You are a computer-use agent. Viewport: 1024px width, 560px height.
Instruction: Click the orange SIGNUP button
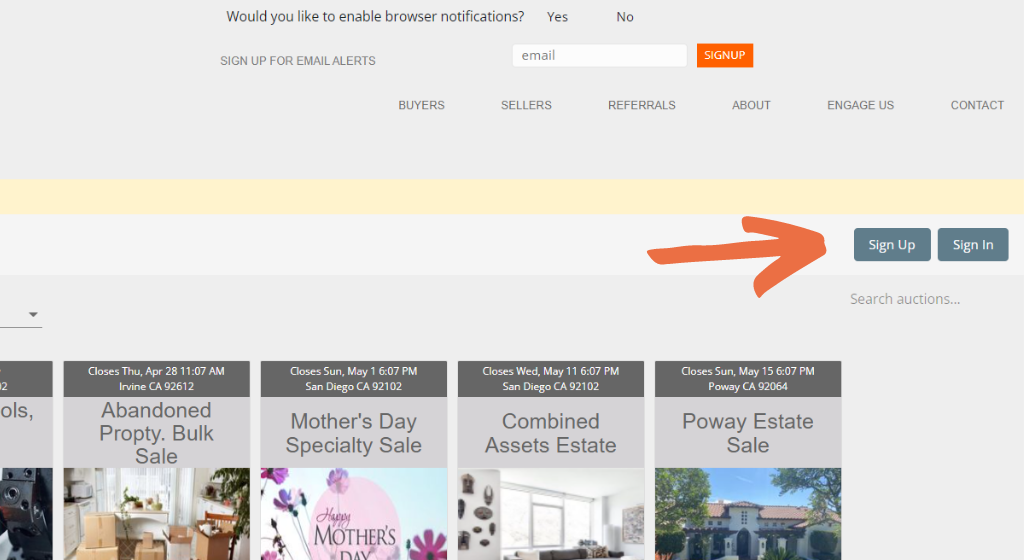[x=725, y=55]
